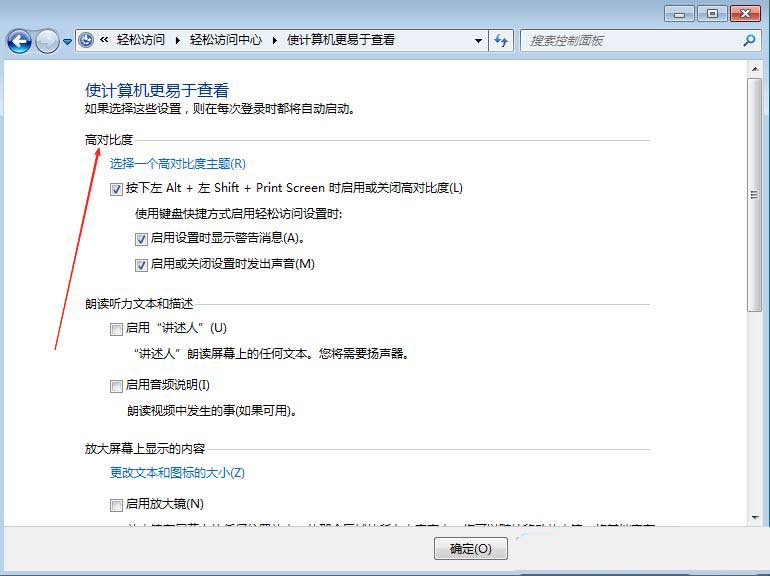
Task: Click the Back navigation arrow
Action: 18,41
